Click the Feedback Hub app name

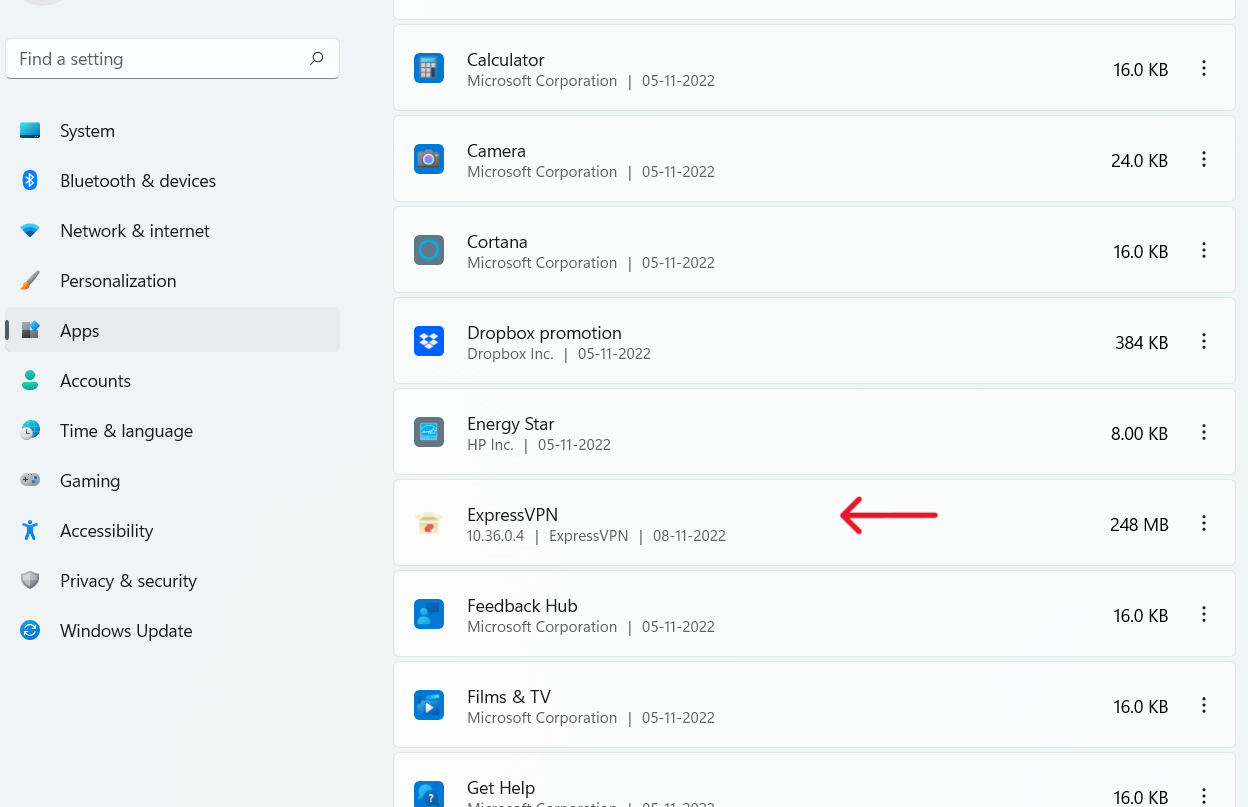(522, 606)
